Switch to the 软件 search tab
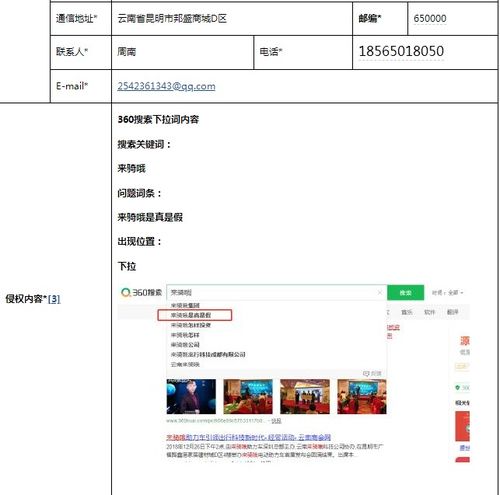The image size is (500, 495). pos(429,312)
